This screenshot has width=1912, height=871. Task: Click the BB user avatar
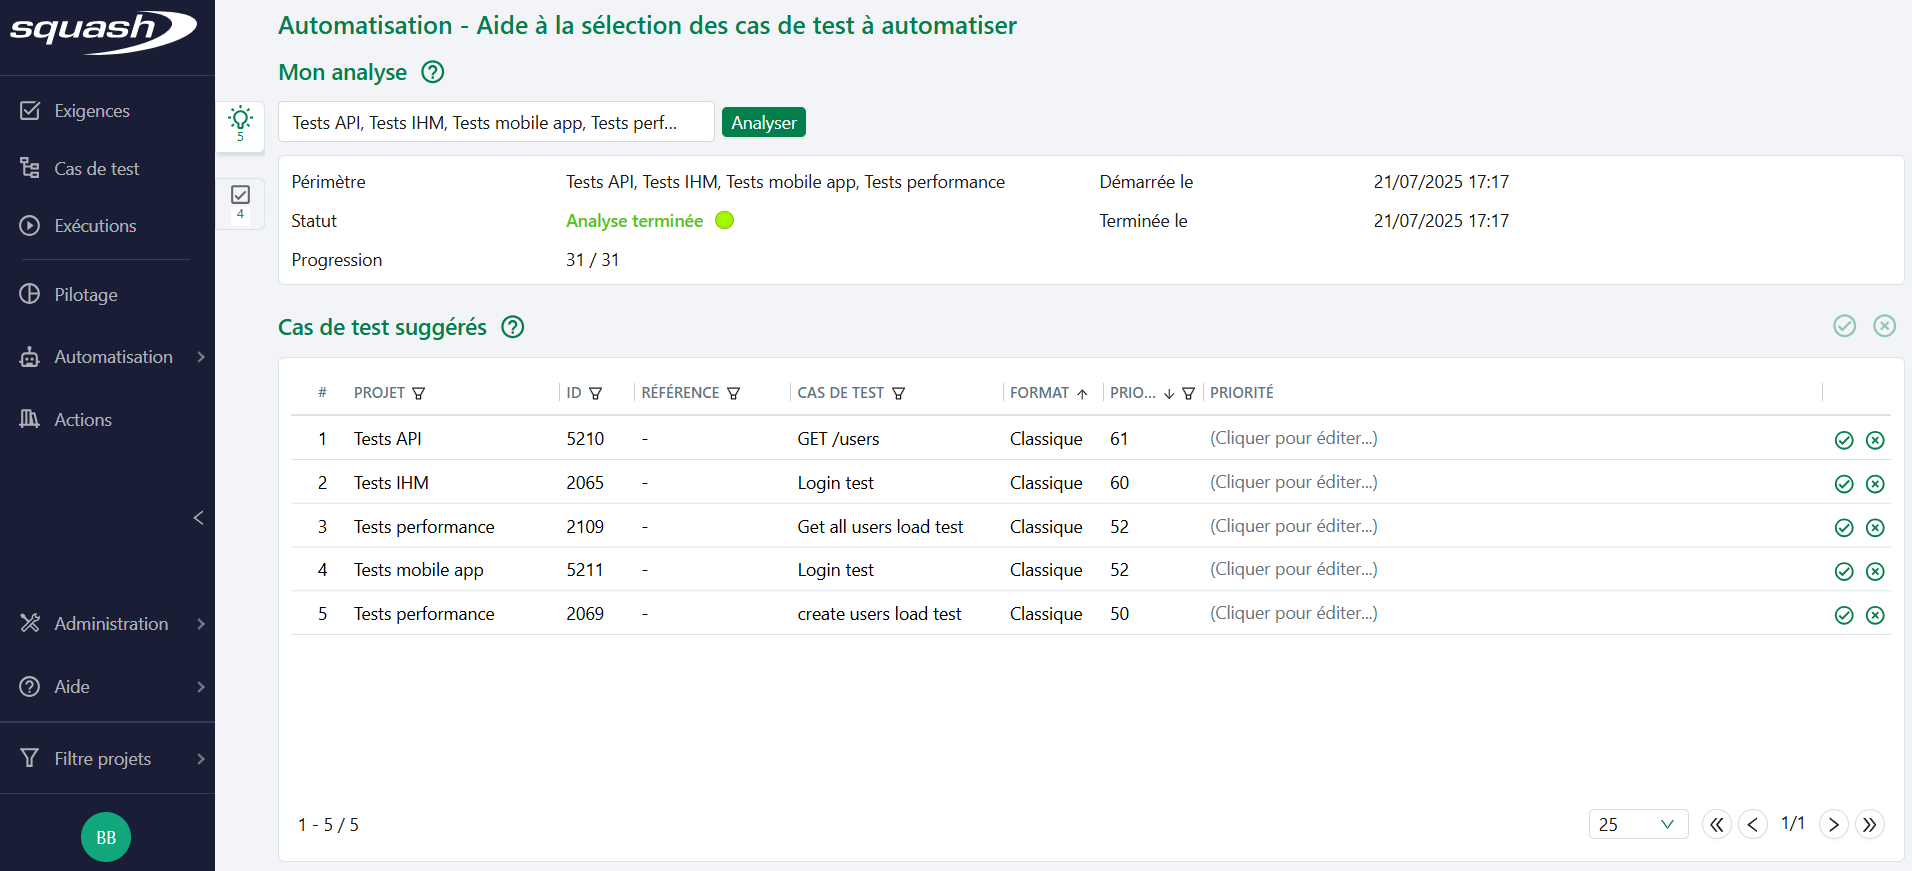106,837
